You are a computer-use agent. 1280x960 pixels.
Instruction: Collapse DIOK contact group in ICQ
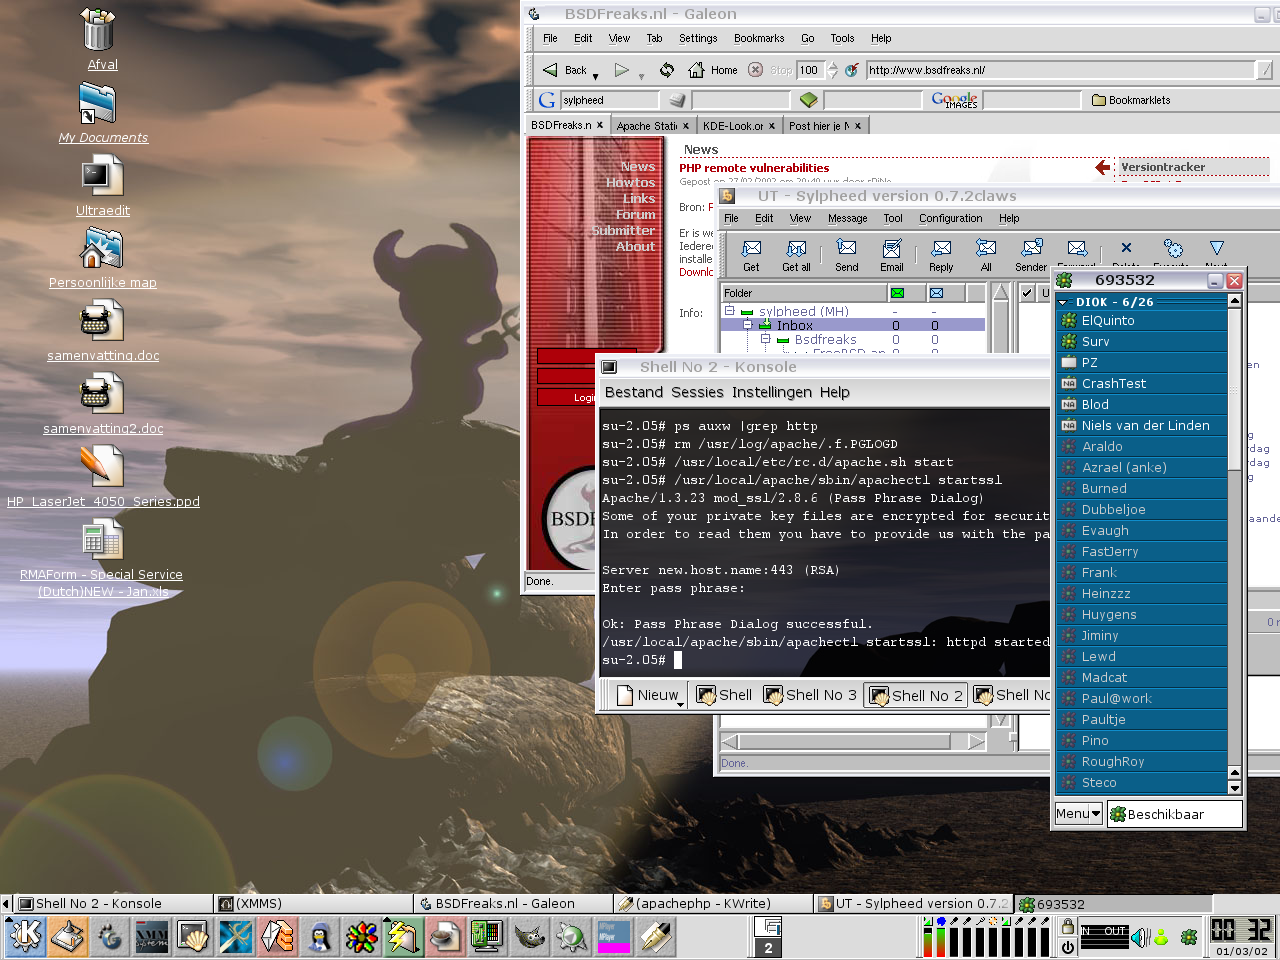[1063, 302]
